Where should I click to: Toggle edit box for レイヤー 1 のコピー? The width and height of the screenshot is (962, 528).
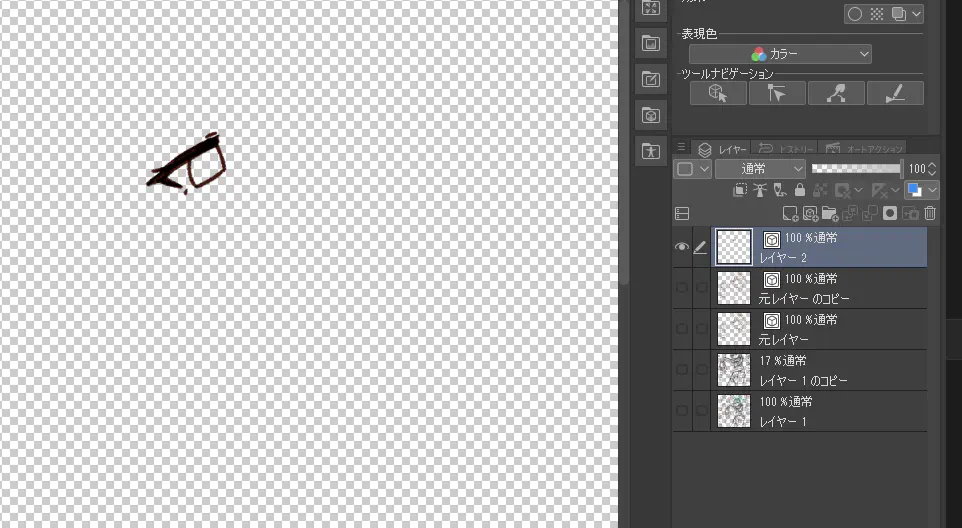point(701,370)
